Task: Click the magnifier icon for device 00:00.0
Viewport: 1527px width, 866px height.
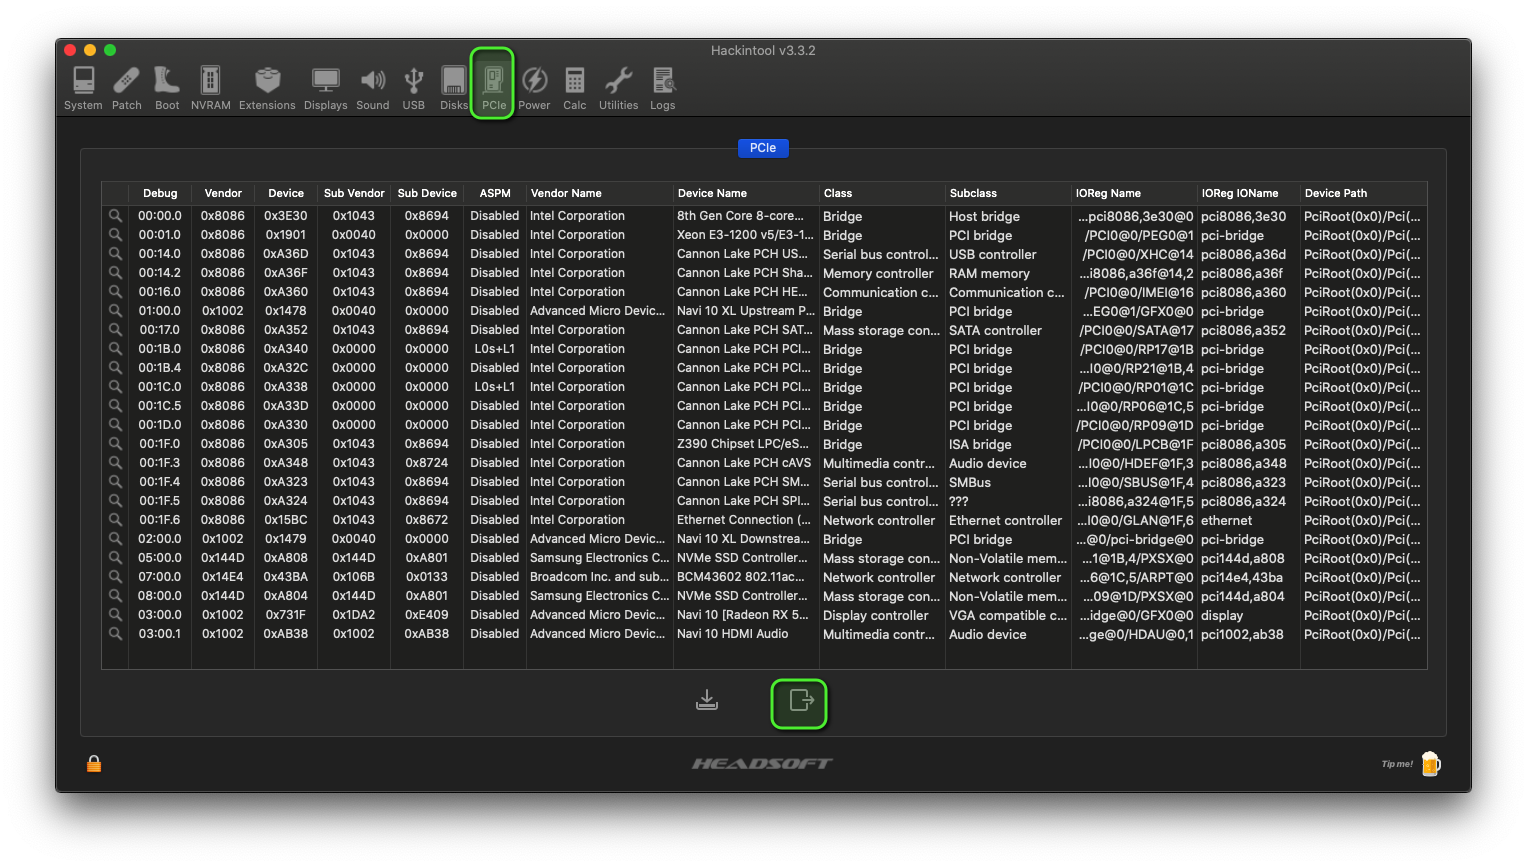Action: click(115, 216)
